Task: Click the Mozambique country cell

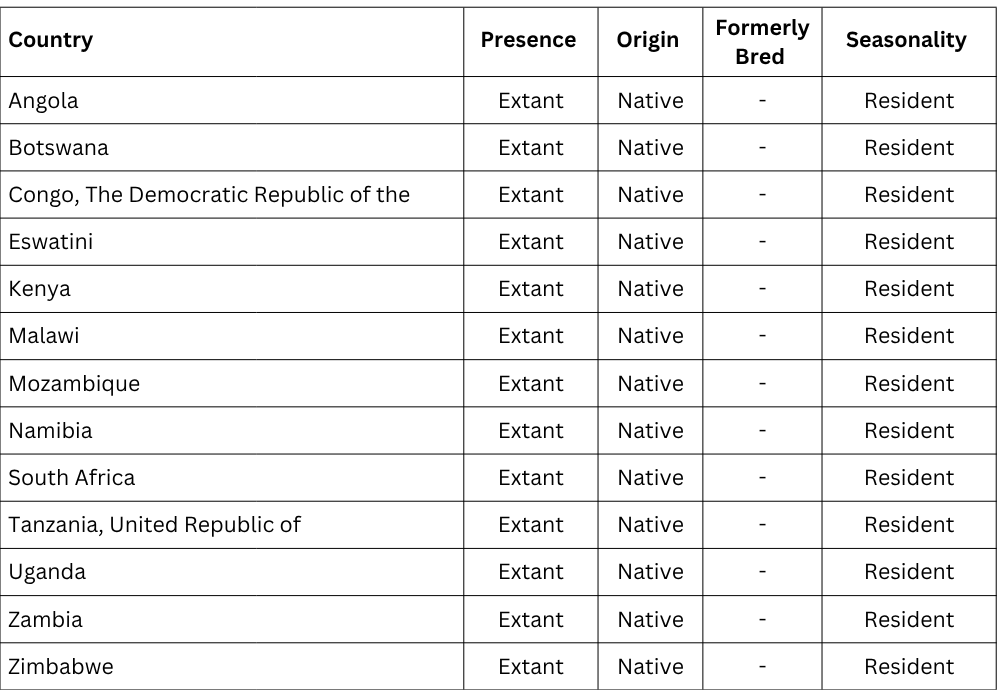Action: 74,384
